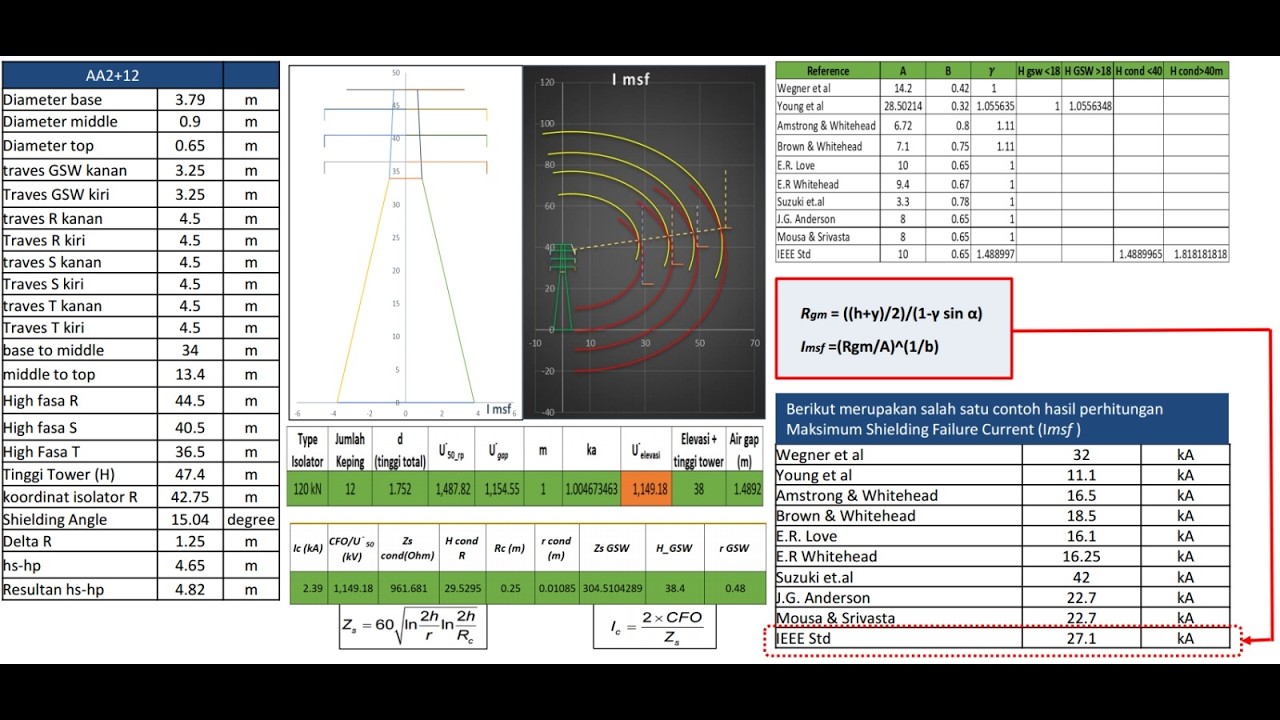Select the 2.39 Ic (kA) value
1280x720 pixels.
[x=309, y=587]
